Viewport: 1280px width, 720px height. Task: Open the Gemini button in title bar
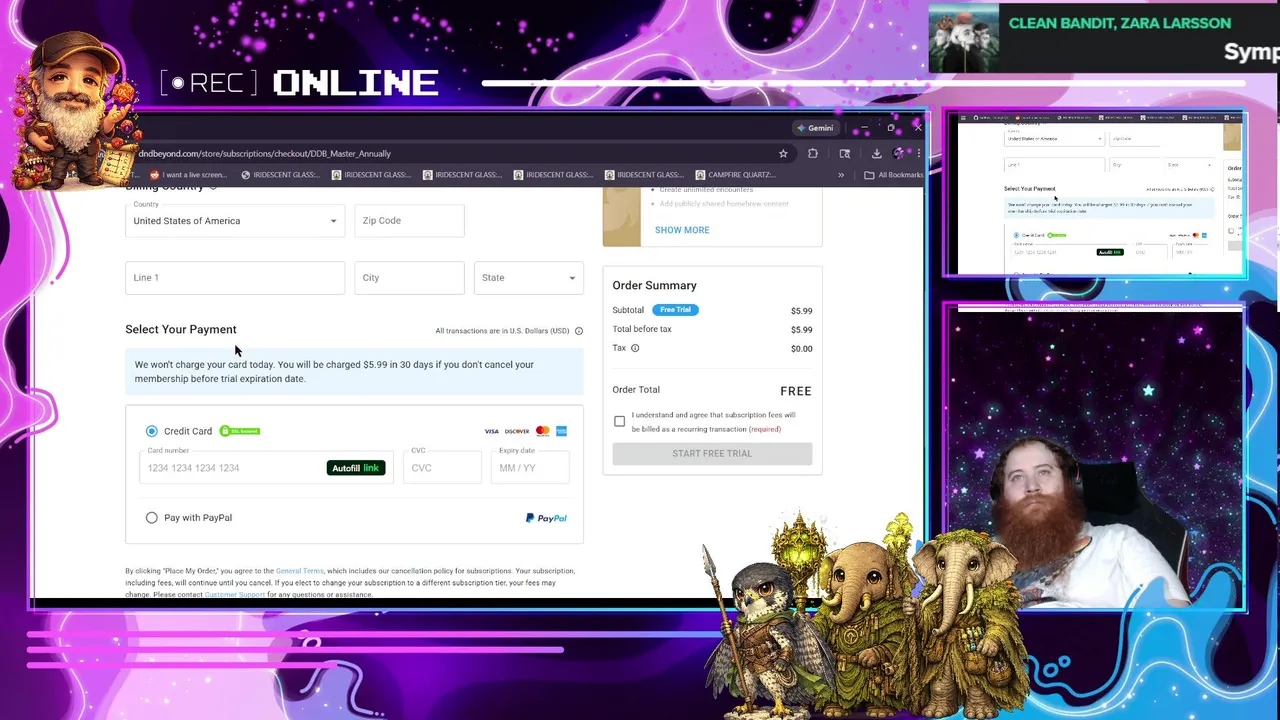pos(814,128)
